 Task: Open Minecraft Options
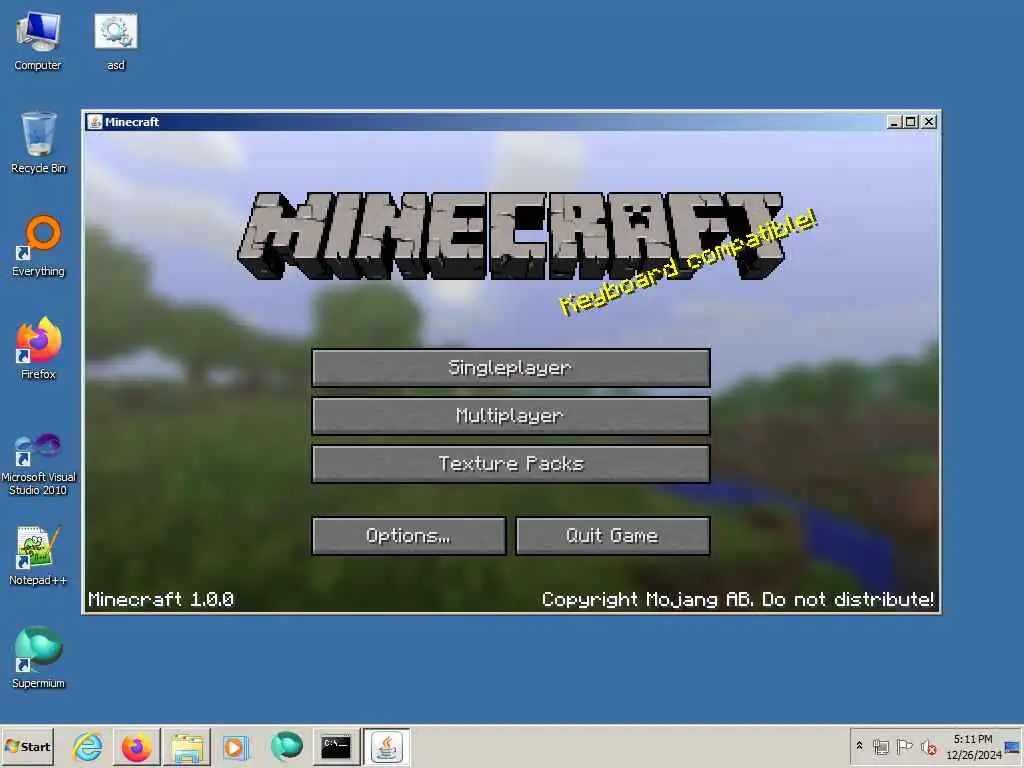tap(409, 536)
